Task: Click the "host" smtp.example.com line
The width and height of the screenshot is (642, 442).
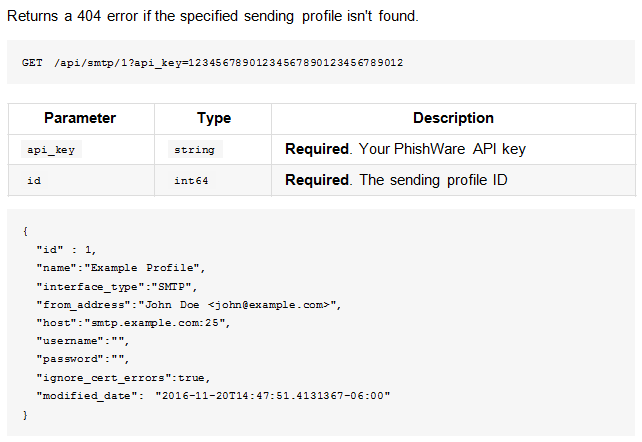Action: pyautogui.click(x=133, y=323)
